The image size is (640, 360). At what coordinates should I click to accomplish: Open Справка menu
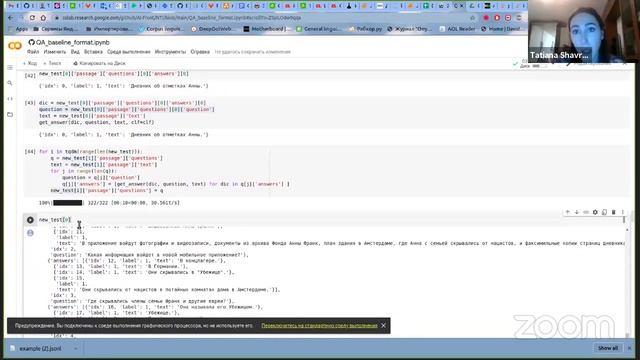(200, 52)
